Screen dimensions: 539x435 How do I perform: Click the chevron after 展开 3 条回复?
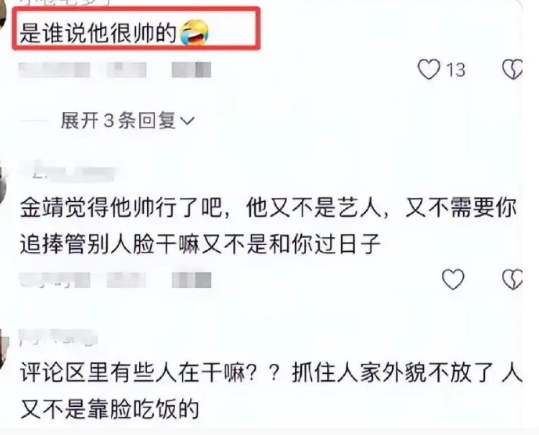point(187,121)
